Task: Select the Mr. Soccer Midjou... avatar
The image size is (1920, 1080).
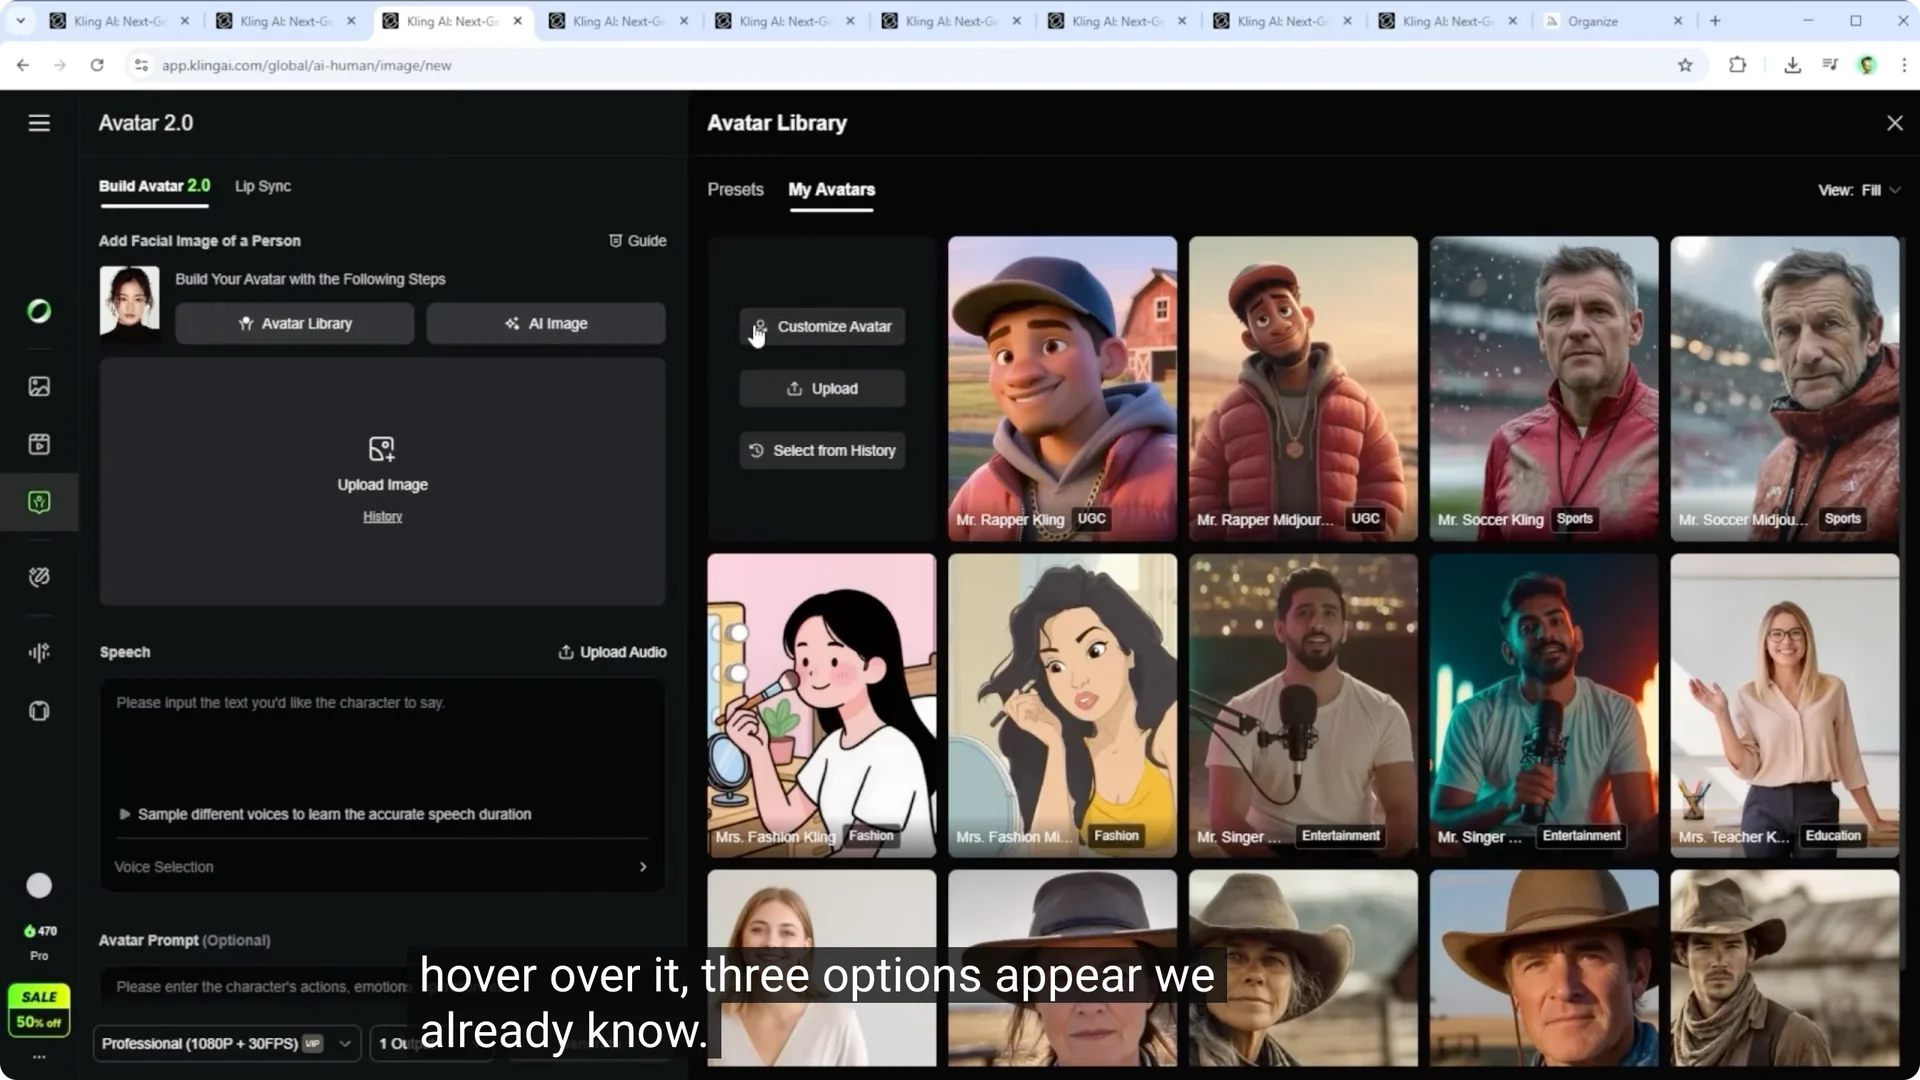Action: tap(1785, 388)
